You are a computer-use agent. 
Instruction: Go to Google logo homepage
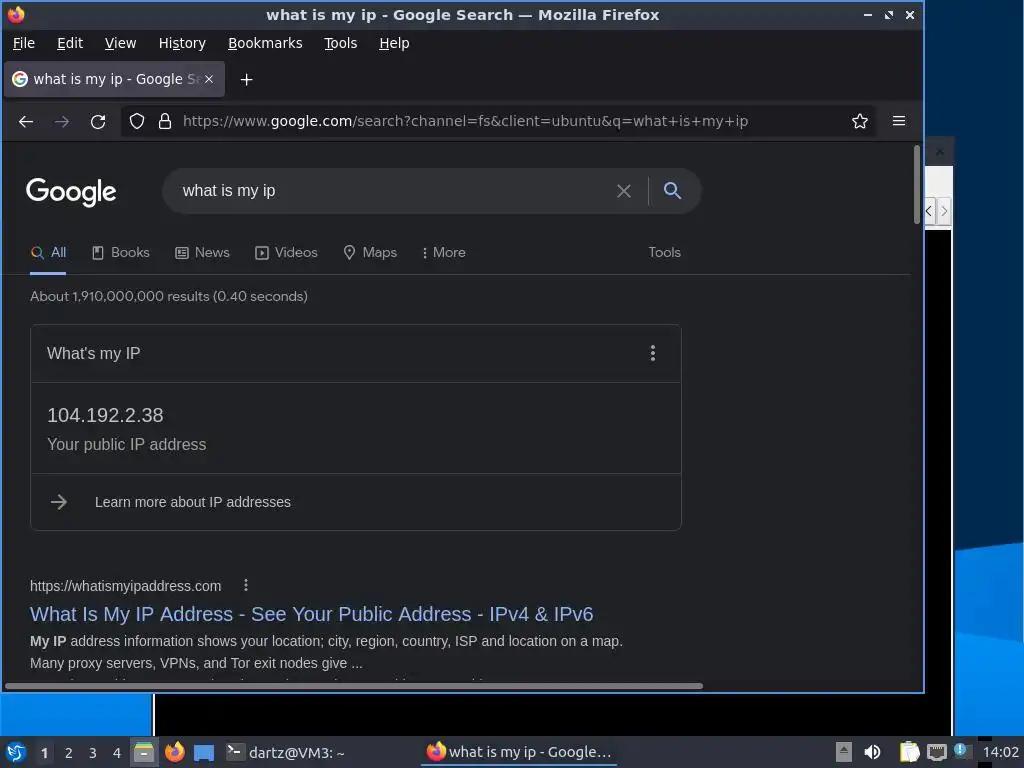pos(71,191)
